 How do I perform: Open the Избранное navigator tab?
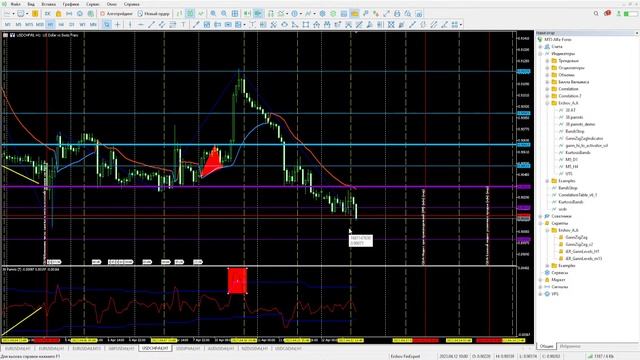point(570,346)
